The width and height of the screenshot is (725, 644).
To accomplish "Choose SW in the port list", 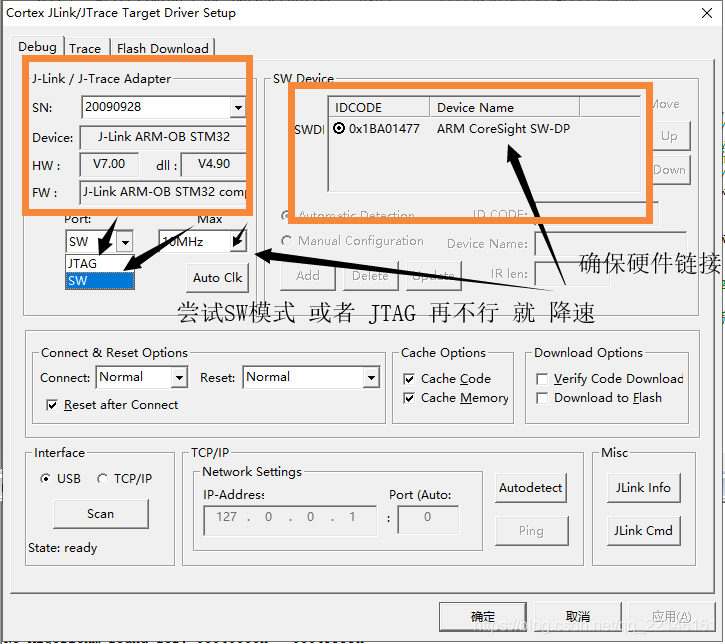I will click(100, 281).
